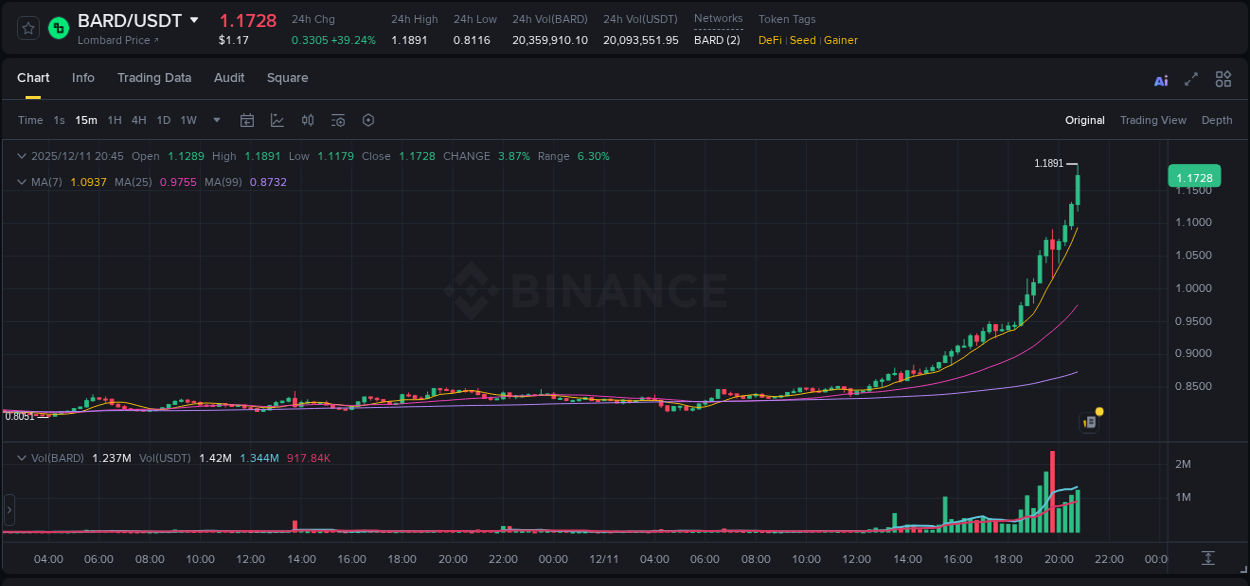The height and width of the screenshot is (586, 1250).
Task: Open the extra timeframes dropdown arrow
Action: [216, 119]
